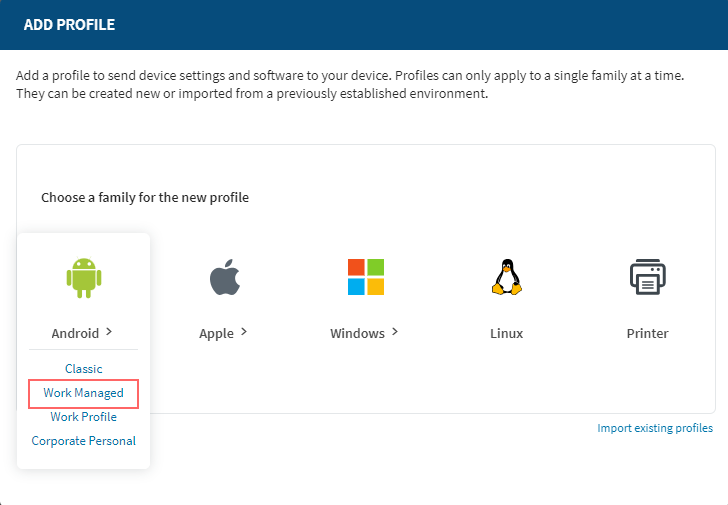Click 'Choose a family for the new profile' heading
The image size is (728, 505).
145,198
